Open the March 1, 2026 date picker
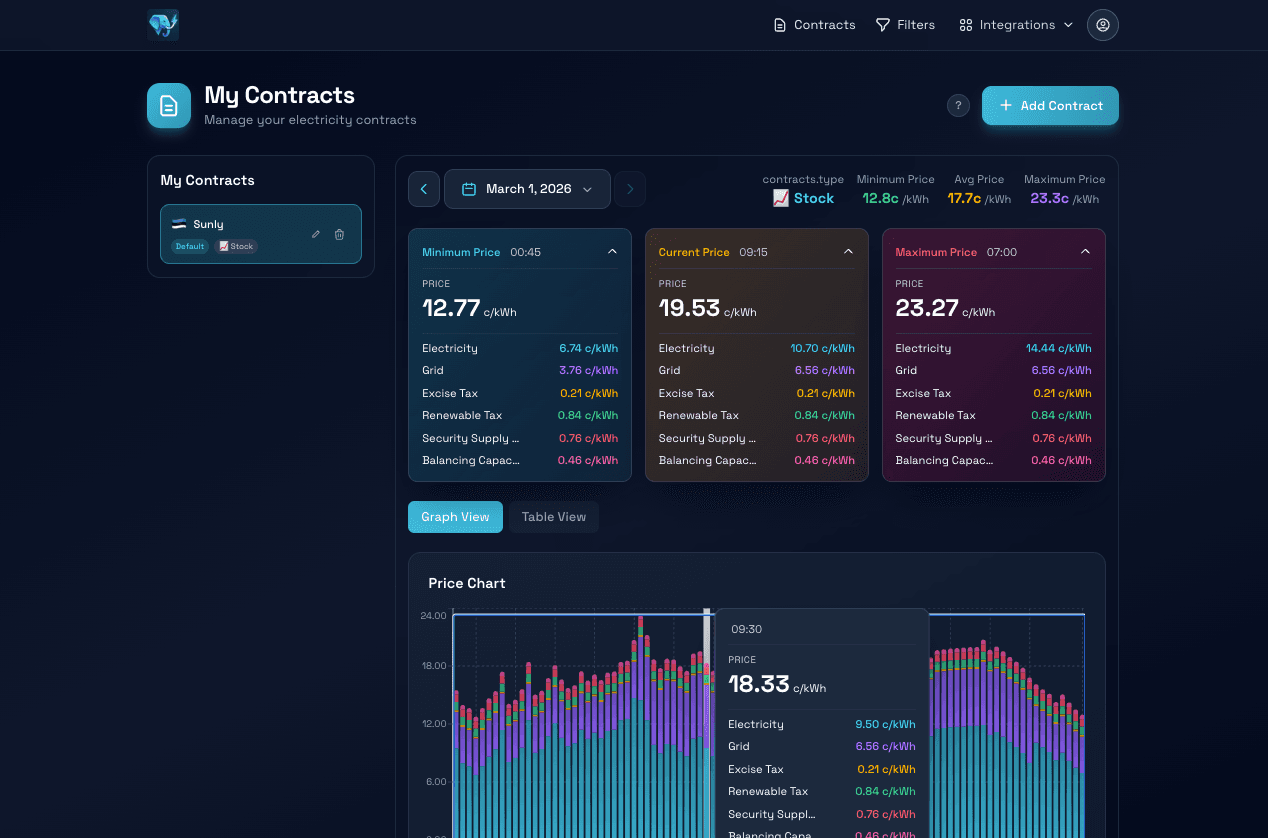Image resolution: width=1268 pixels, height=838 pixels. (x=527, y=189)
